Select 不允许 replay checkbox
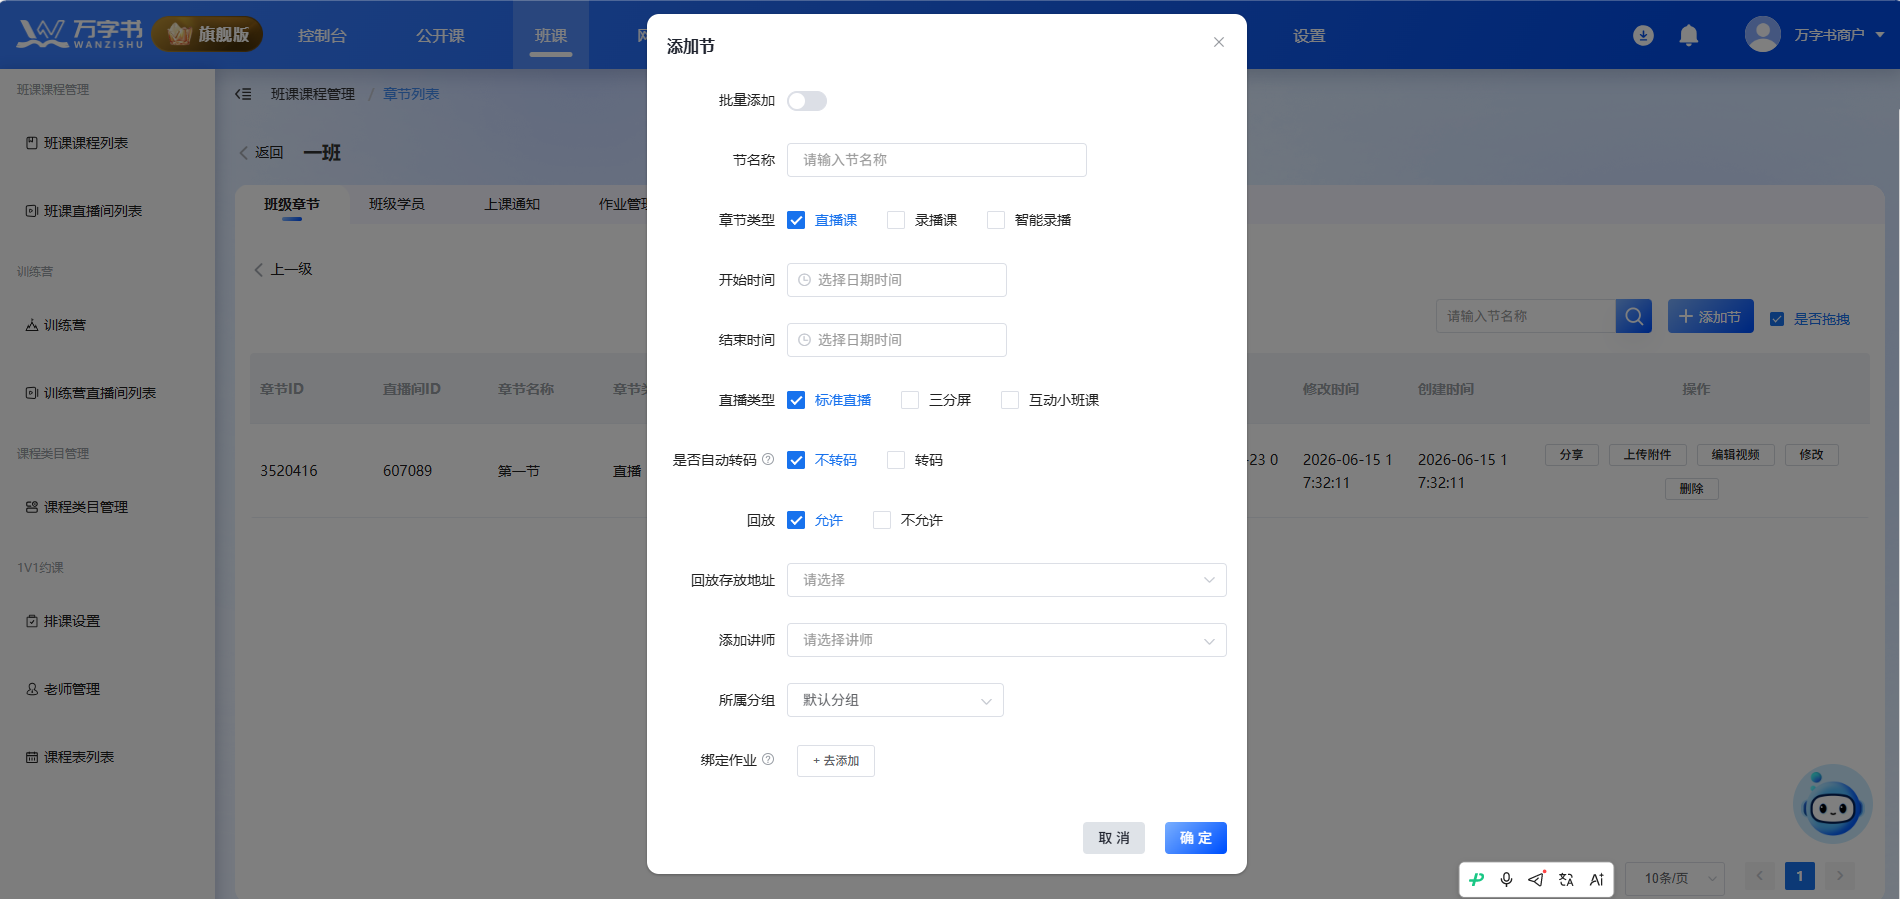The image size is (1900, 899). (x=882, y=520)
